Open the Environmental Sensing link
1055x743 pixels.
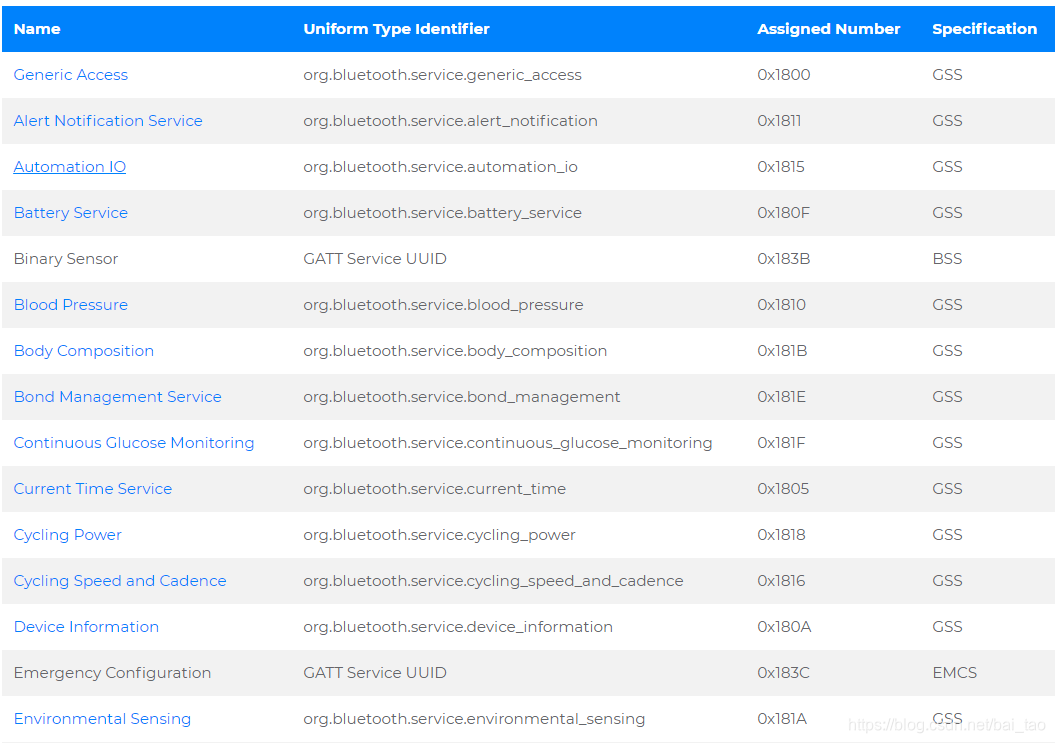(x=102, y=719)
